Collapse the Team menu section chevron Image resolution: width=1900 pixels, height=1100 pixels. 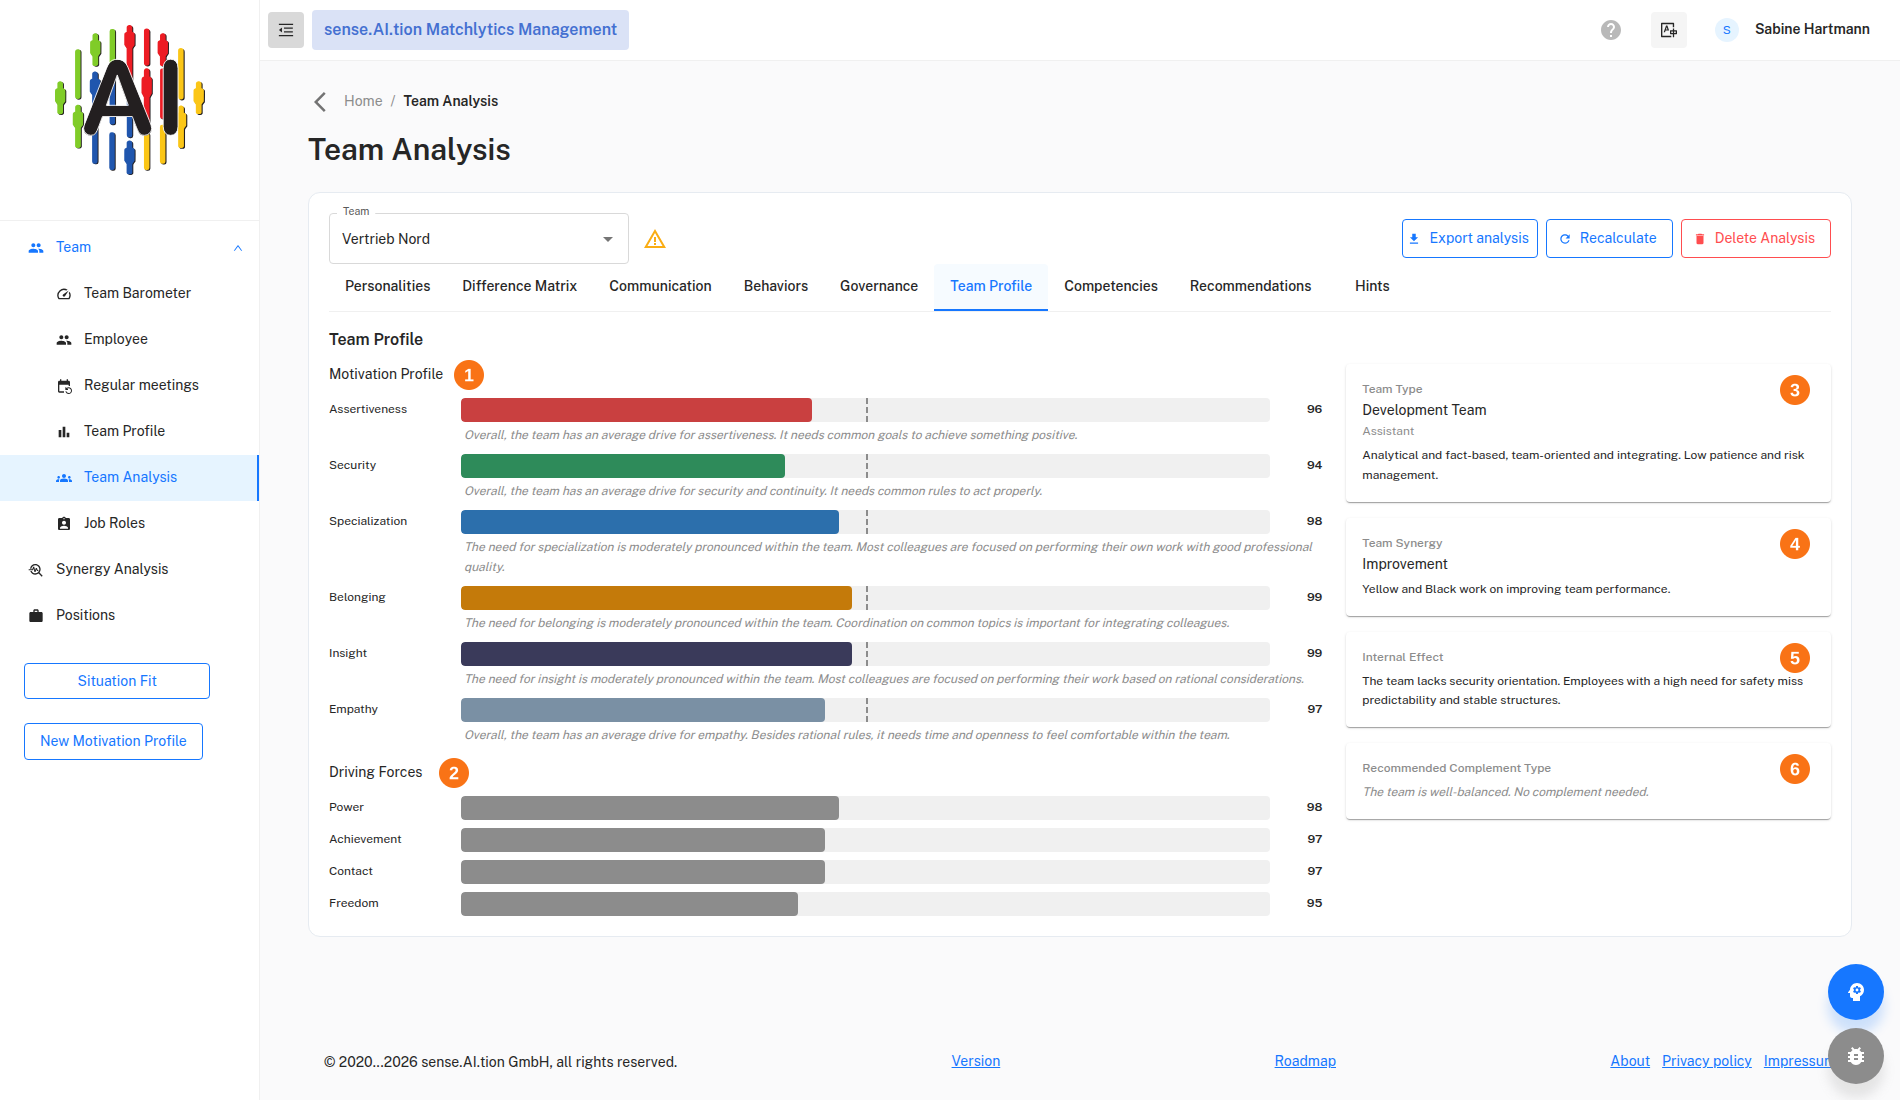[238, 248]
